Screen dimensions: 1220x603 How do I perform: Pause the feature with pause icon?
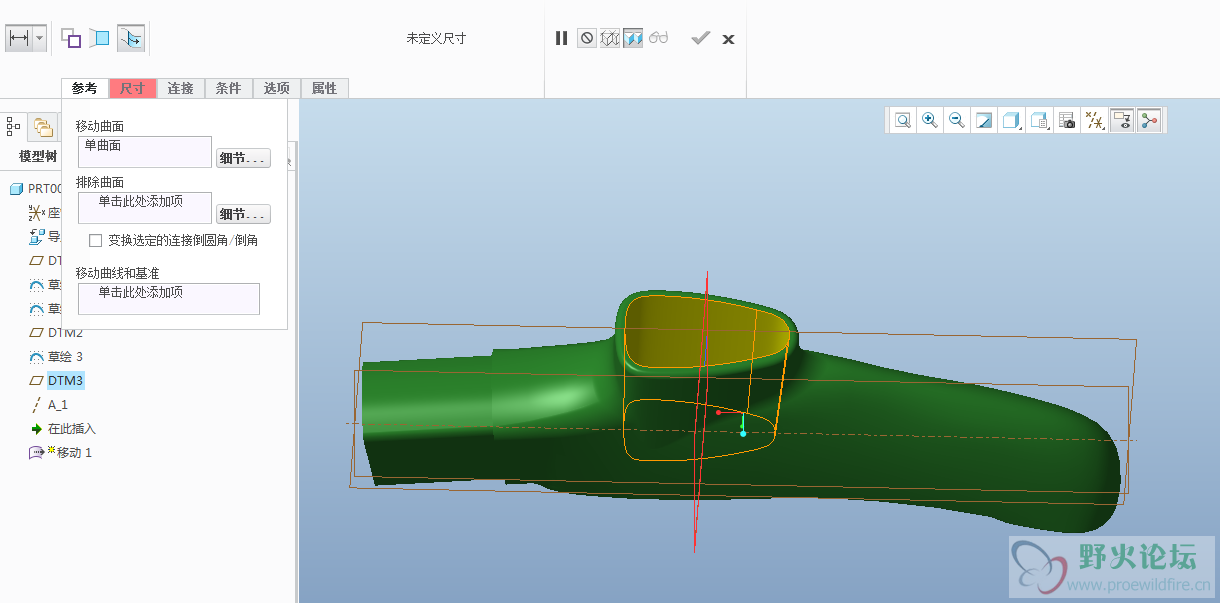coord(561,38)
